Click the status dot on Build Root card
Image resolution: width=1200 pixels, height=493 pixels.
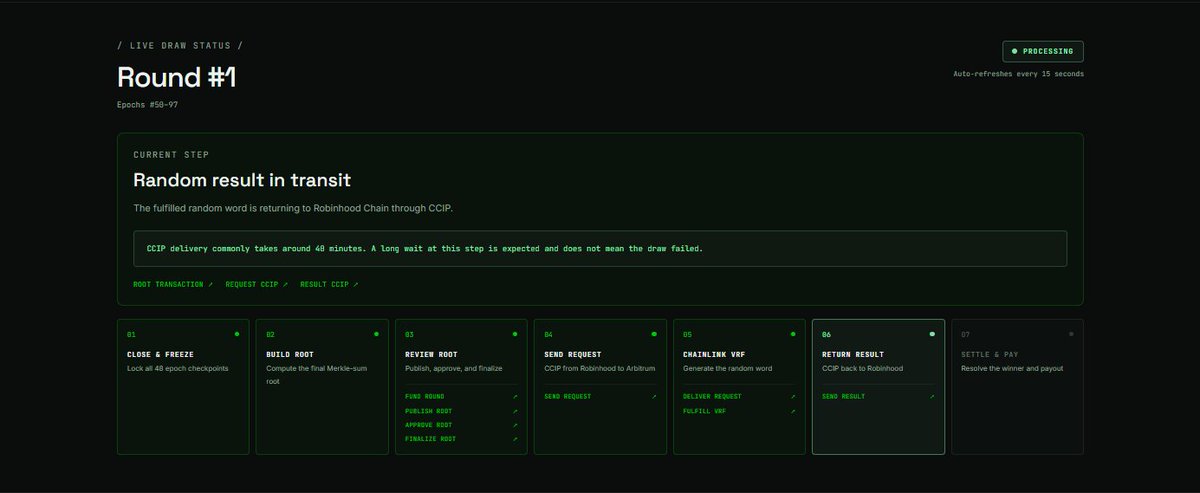coord(376,334)
